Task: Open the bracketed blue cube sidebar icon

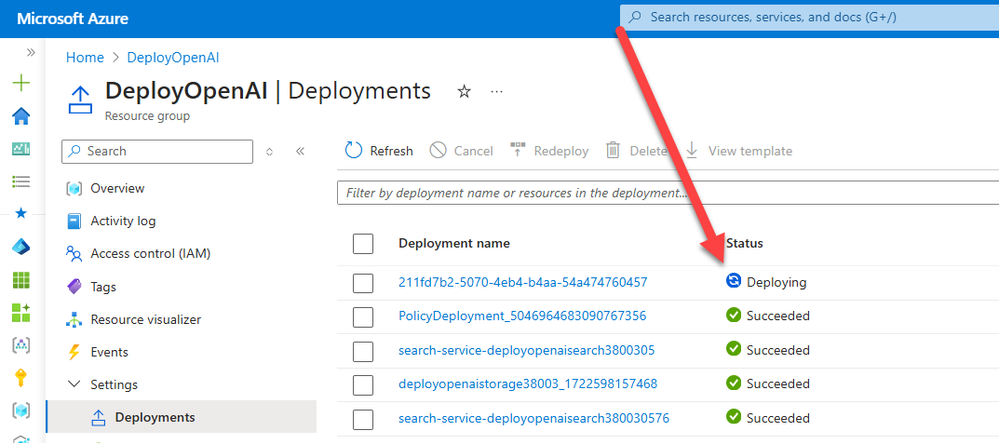Action: pyautogui.click(x=21, y=410)
